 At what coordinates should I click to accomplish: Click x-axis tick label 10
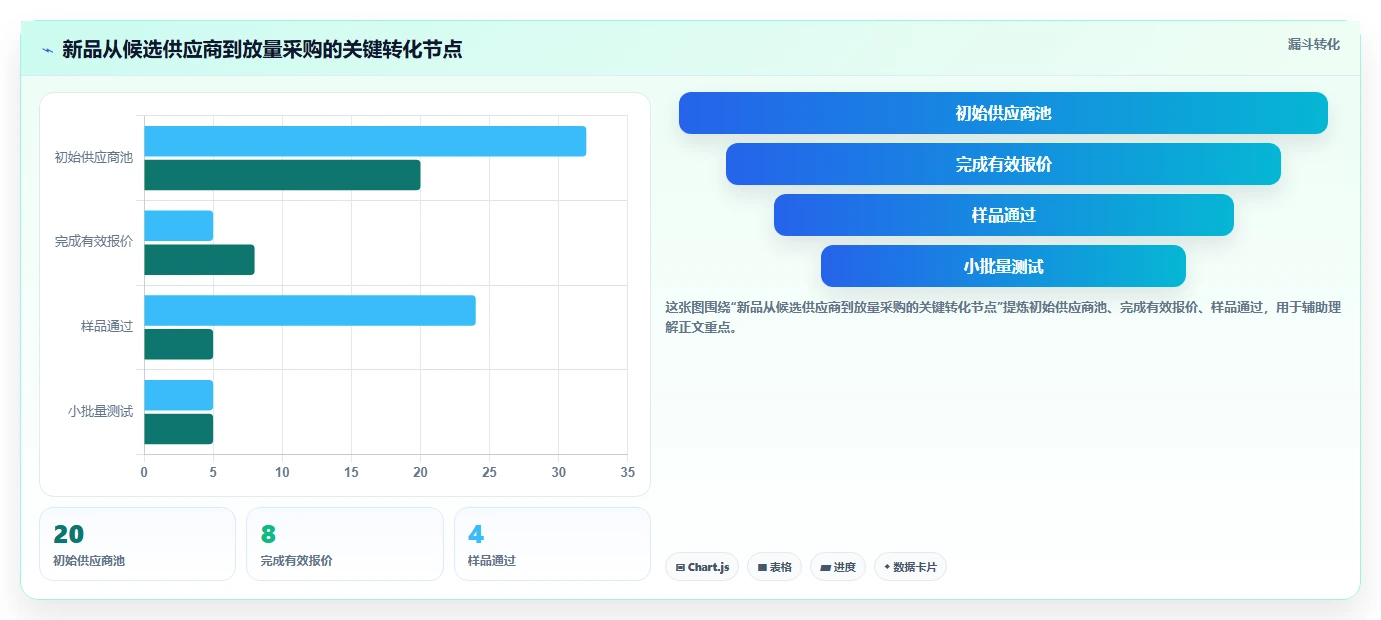tap(282, 472)
